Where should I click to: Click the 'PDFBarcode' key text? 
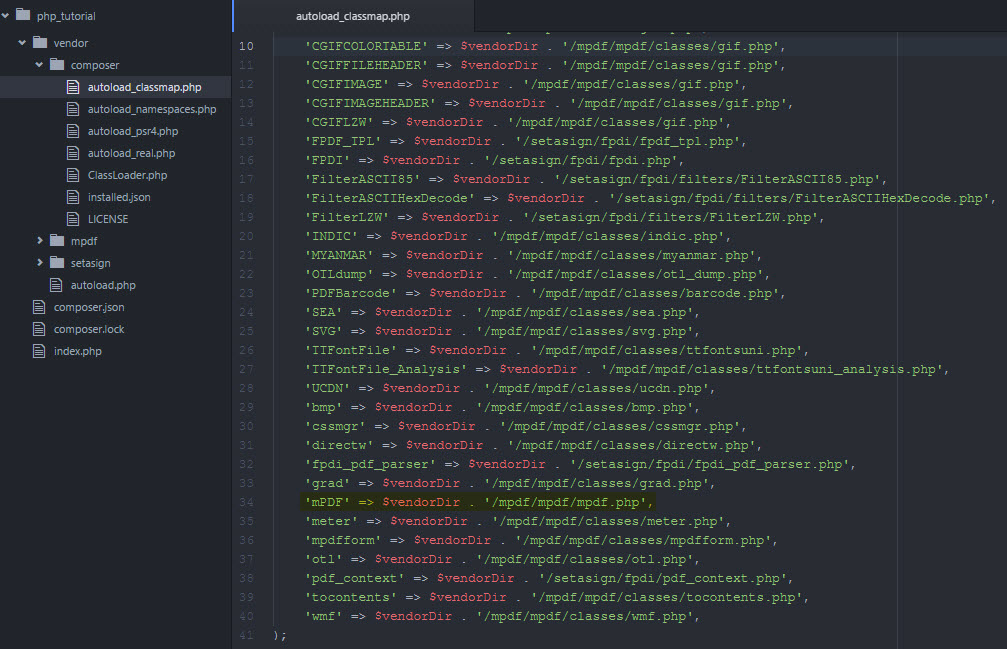(351, 293)
